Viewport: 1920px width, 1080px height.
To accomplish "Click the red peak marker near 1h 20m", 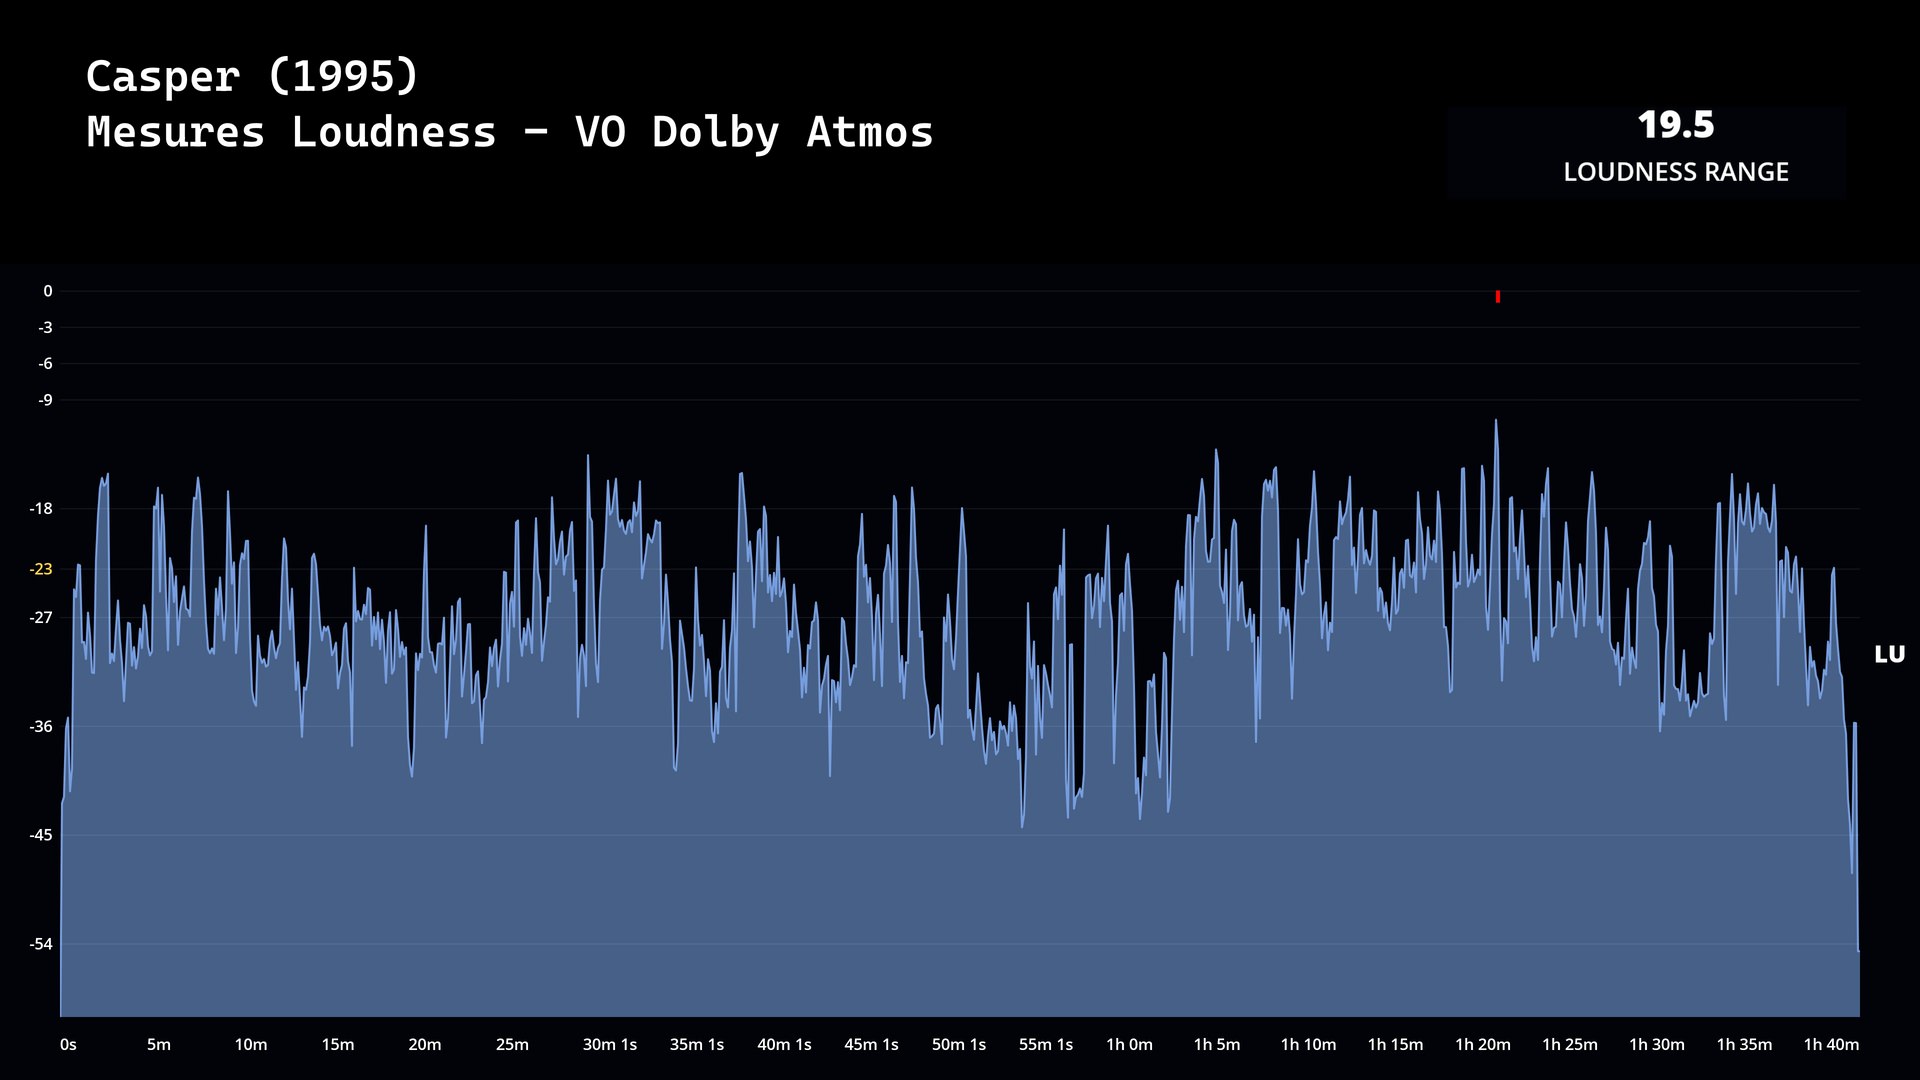I will coord(1497,296).
